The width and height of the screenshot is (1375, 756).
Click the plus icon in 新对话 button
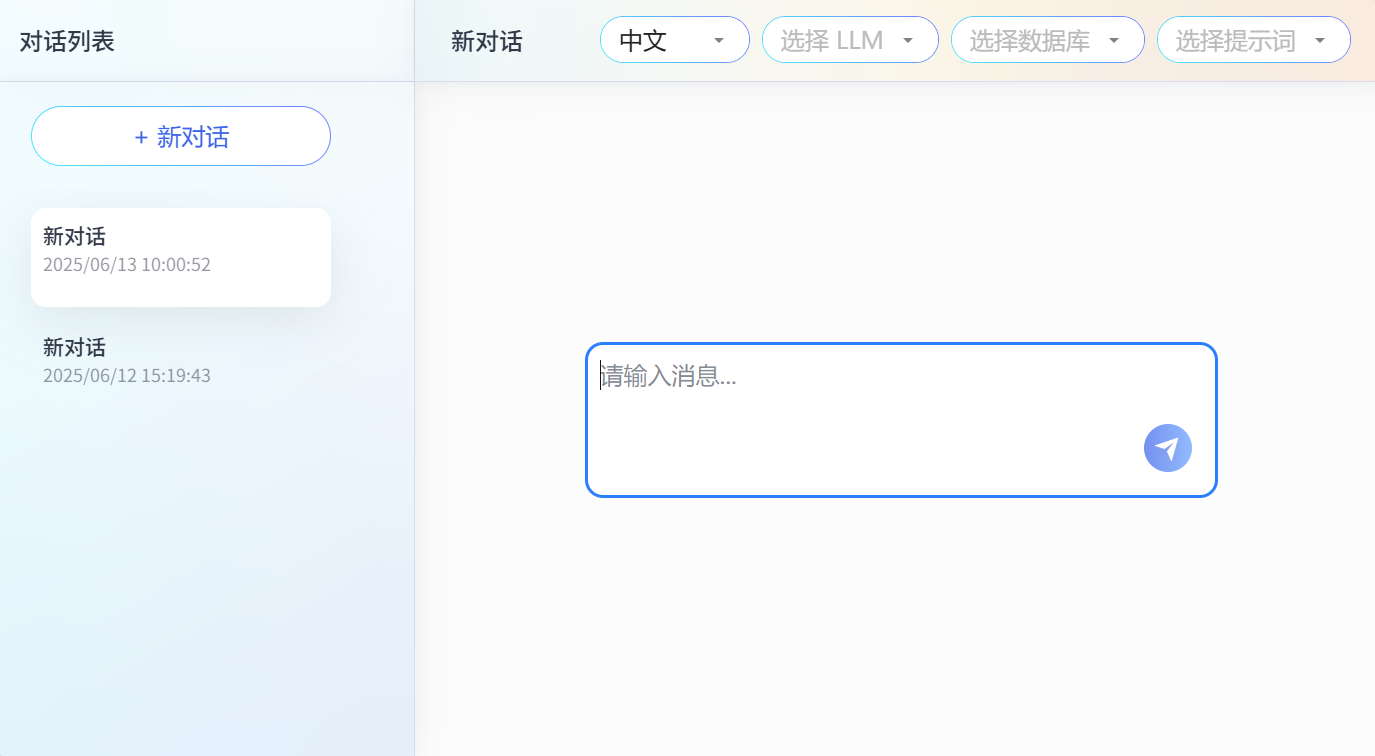click(x=141, y=137)
